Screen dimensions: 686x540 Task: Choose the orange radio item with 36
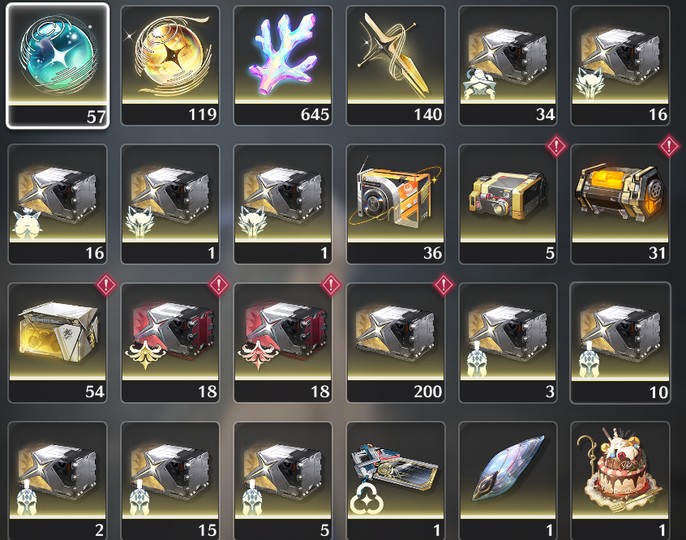click(396, 204)
